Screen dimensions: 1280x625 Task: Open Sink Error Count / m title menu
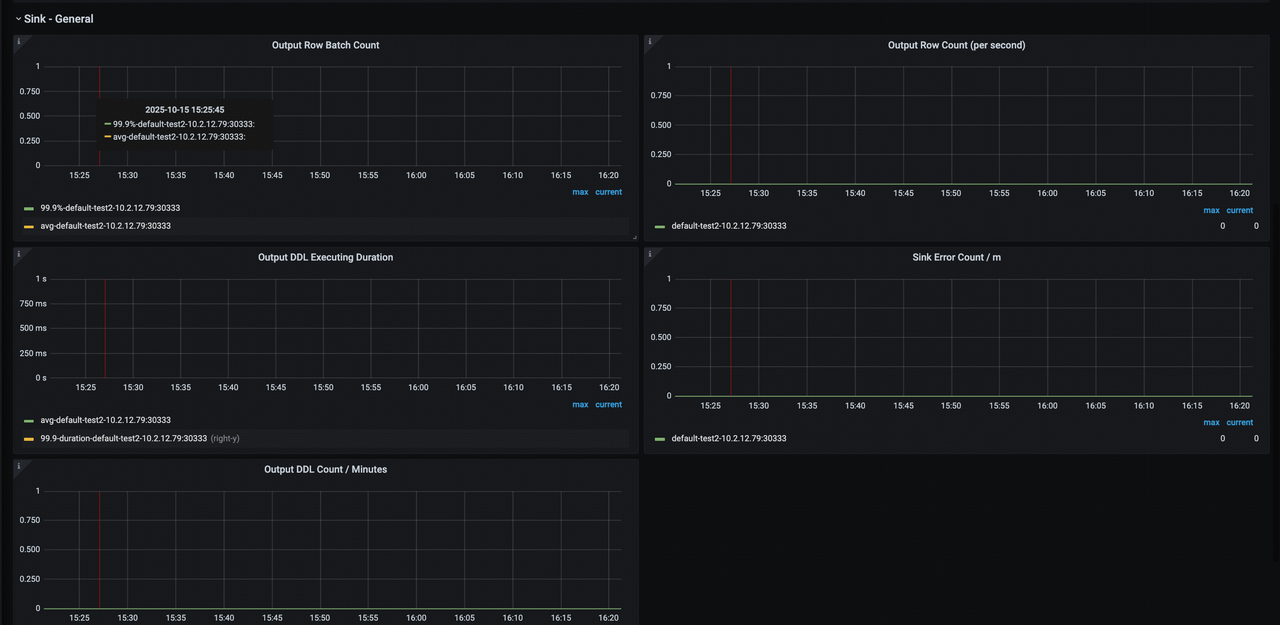point(956,257)
